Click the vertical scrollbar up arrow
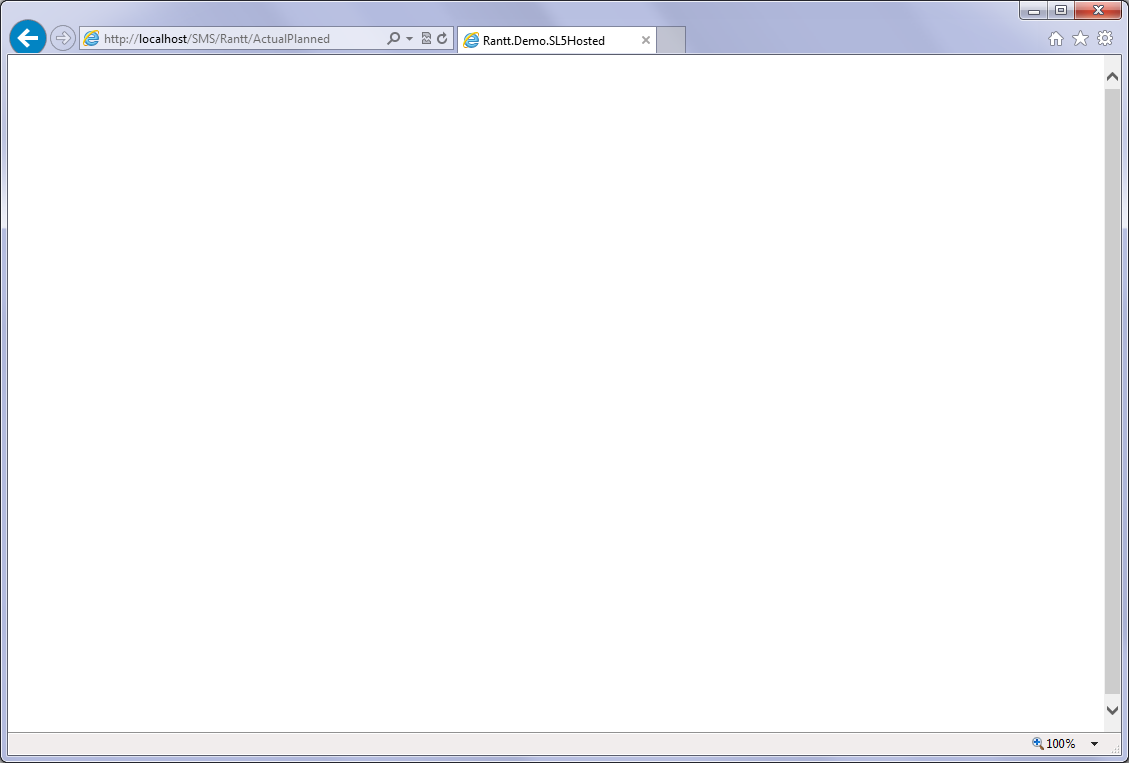 (x=1112, y=77)
